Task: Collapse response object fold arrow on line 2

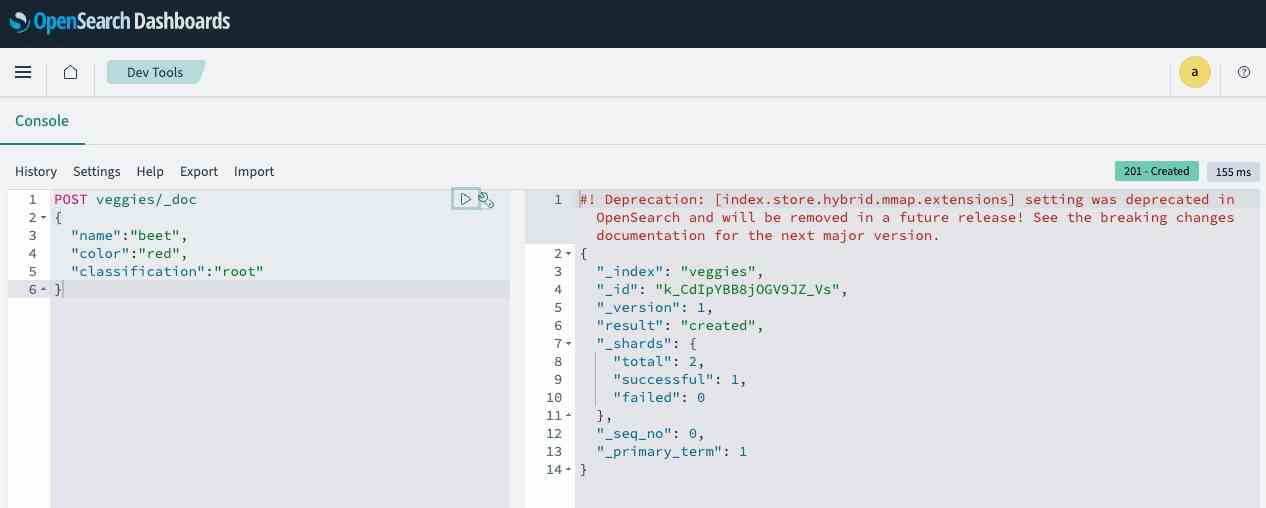Action: point(569,254)
